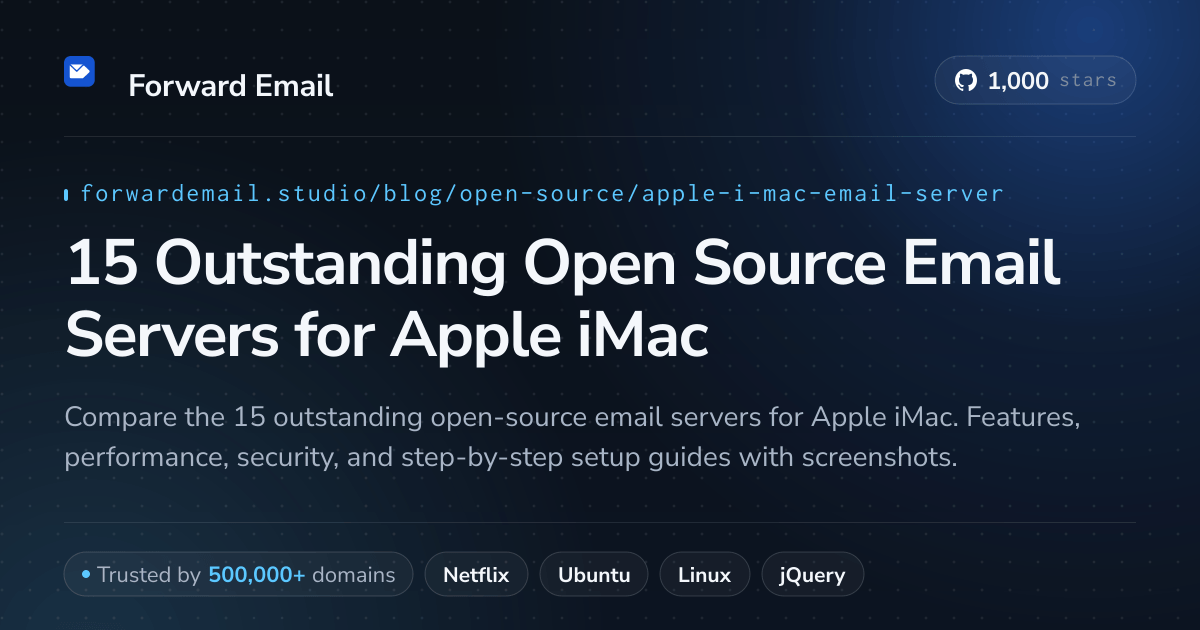Click the Forward Email brand name
Screen dimensions: 1200x630
(231, 86)
